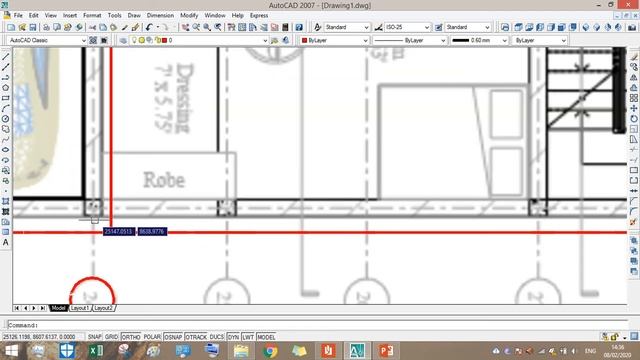Select the Polygon tool in Draw toolbar
This screenshot has height=360, width=640.
tap(6, 88)
